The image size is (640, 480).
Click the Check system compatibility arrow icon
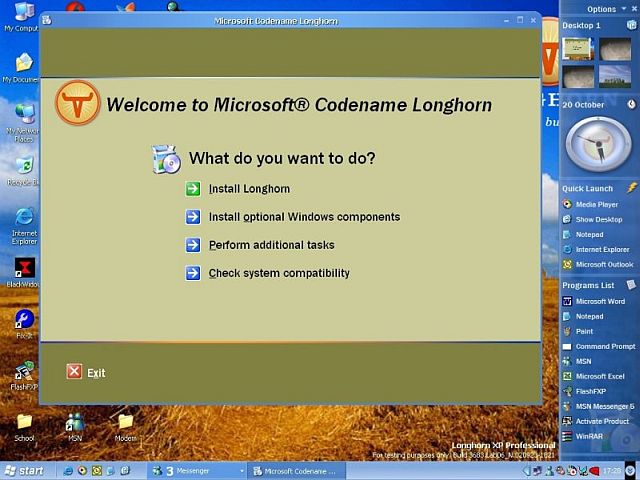(x=193, y=273)
